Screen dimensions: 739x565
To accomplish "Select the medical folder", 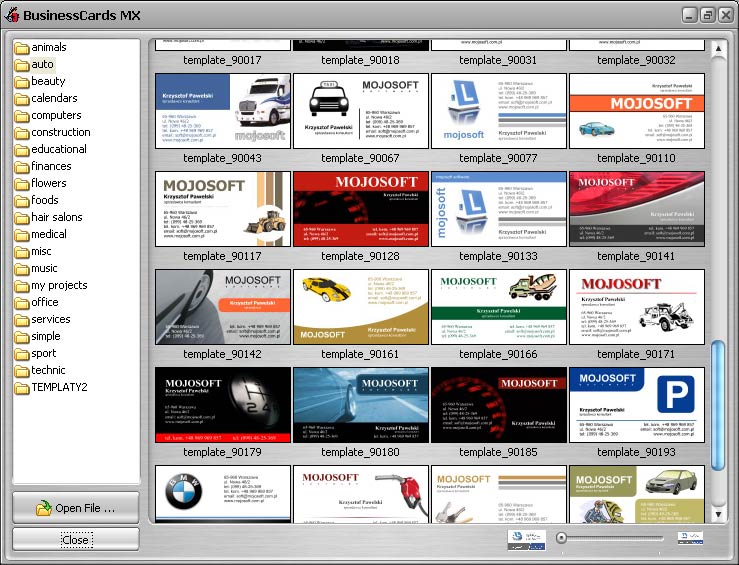I will (x=41, y=234).
